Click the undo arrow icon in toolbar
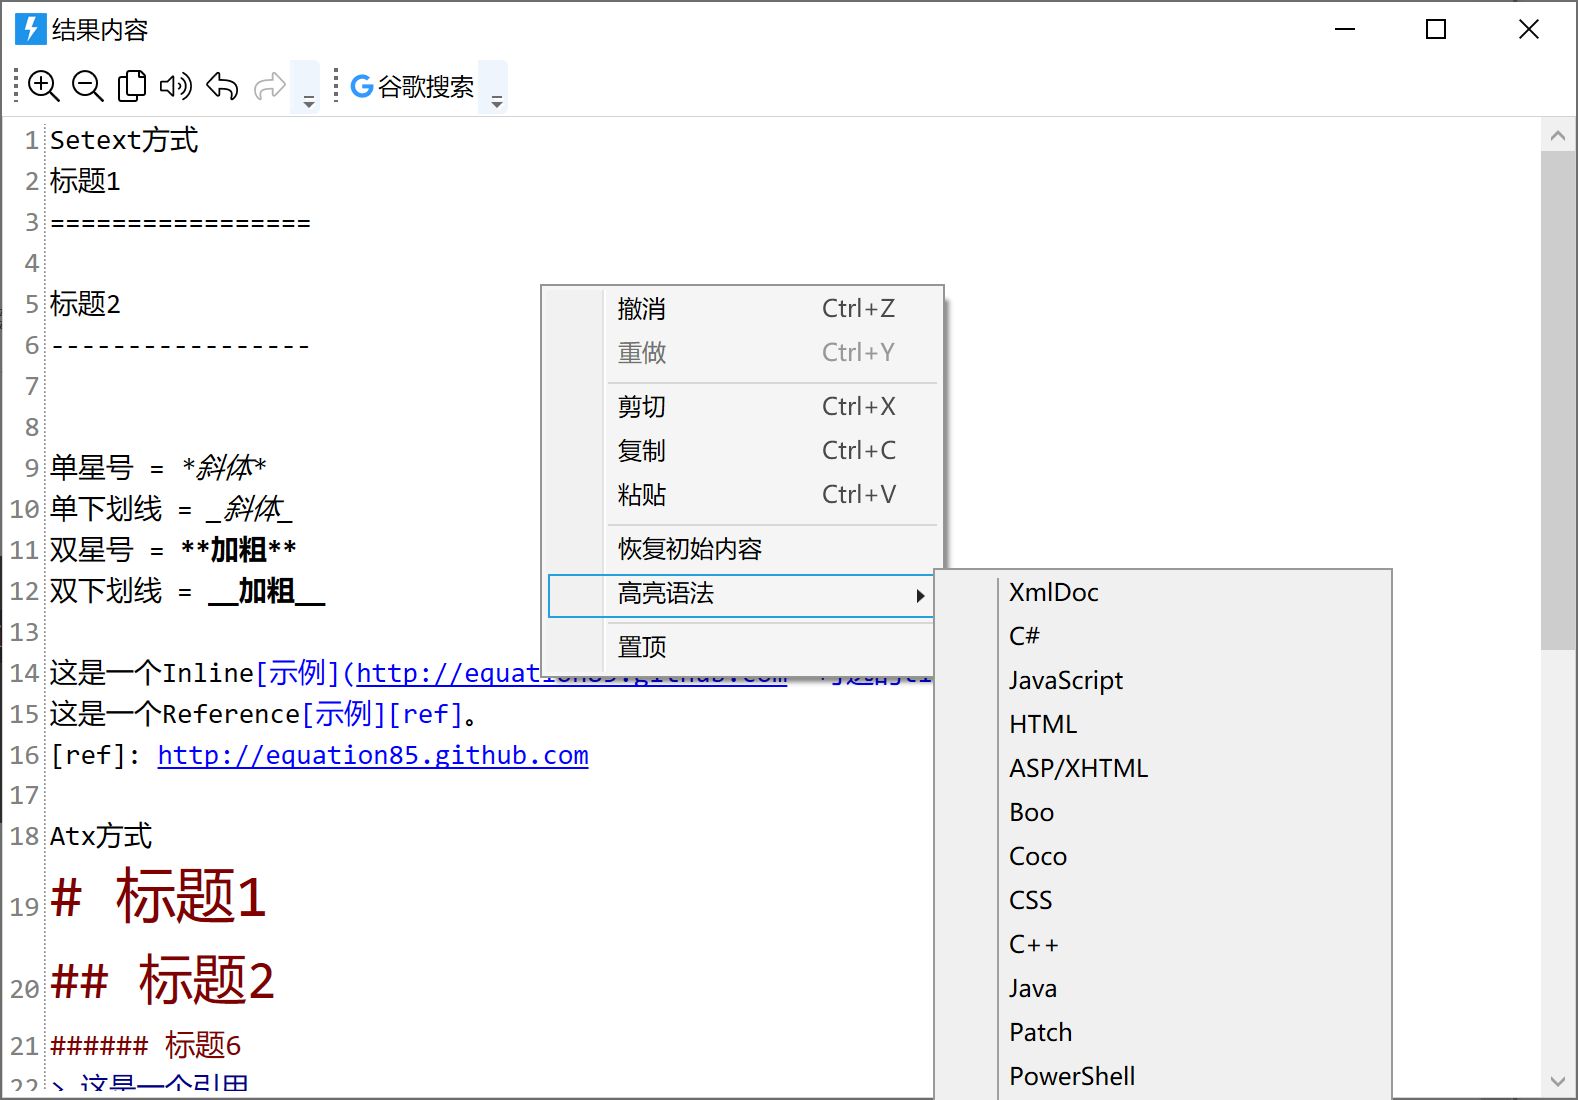1578x1100 pixels. (222, 86)
